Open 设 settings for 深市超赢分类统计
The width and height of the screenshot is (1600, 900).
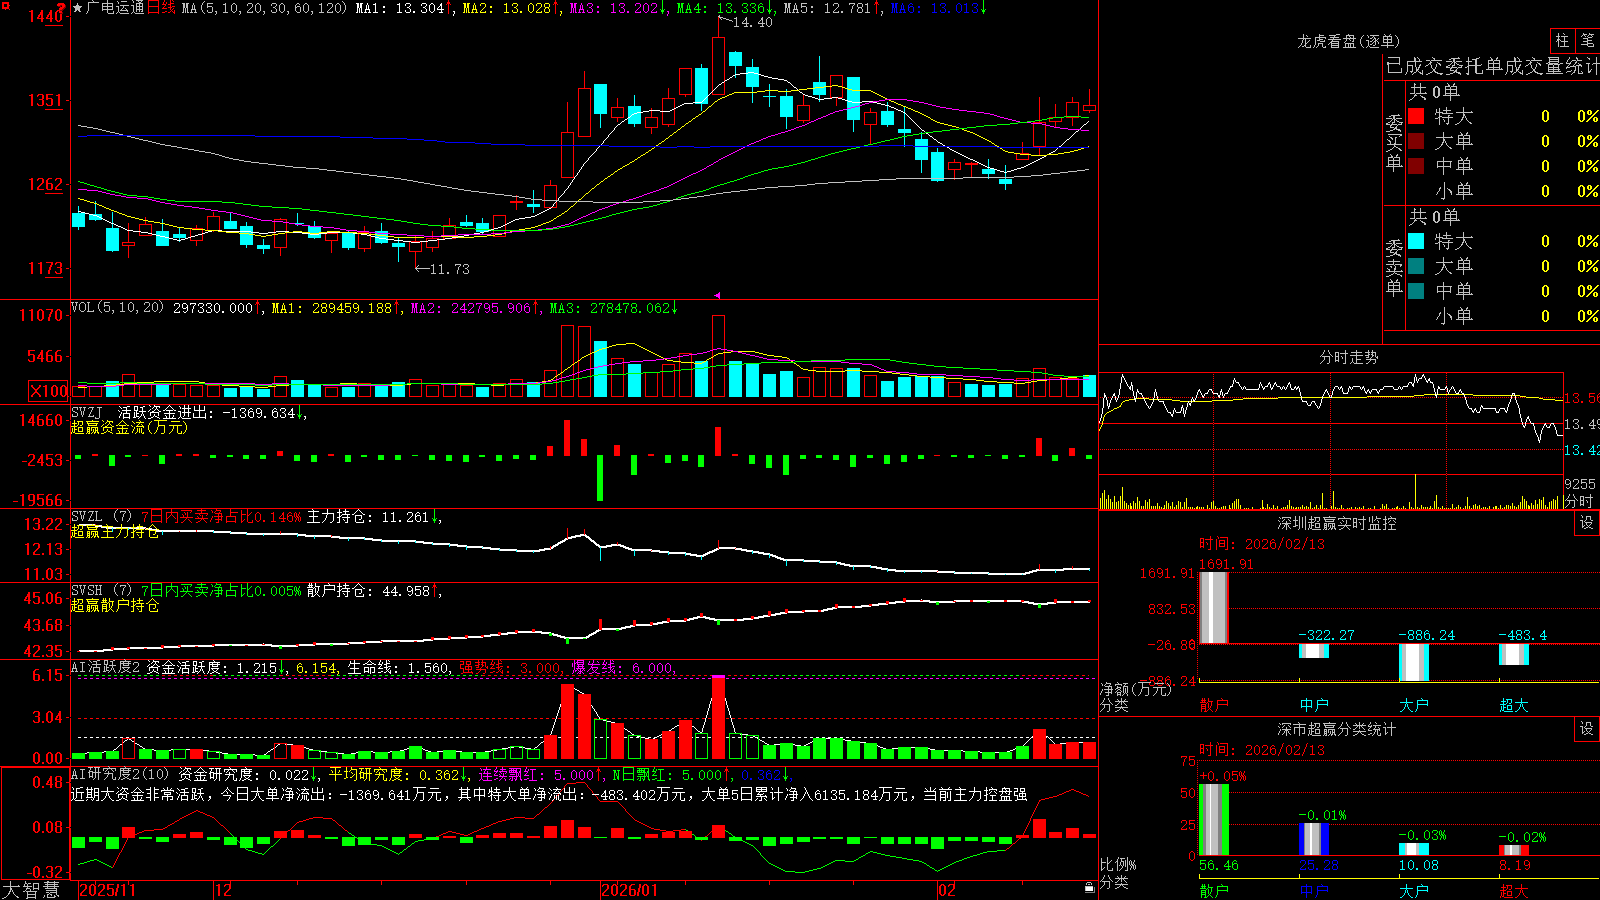[1587, 729]
